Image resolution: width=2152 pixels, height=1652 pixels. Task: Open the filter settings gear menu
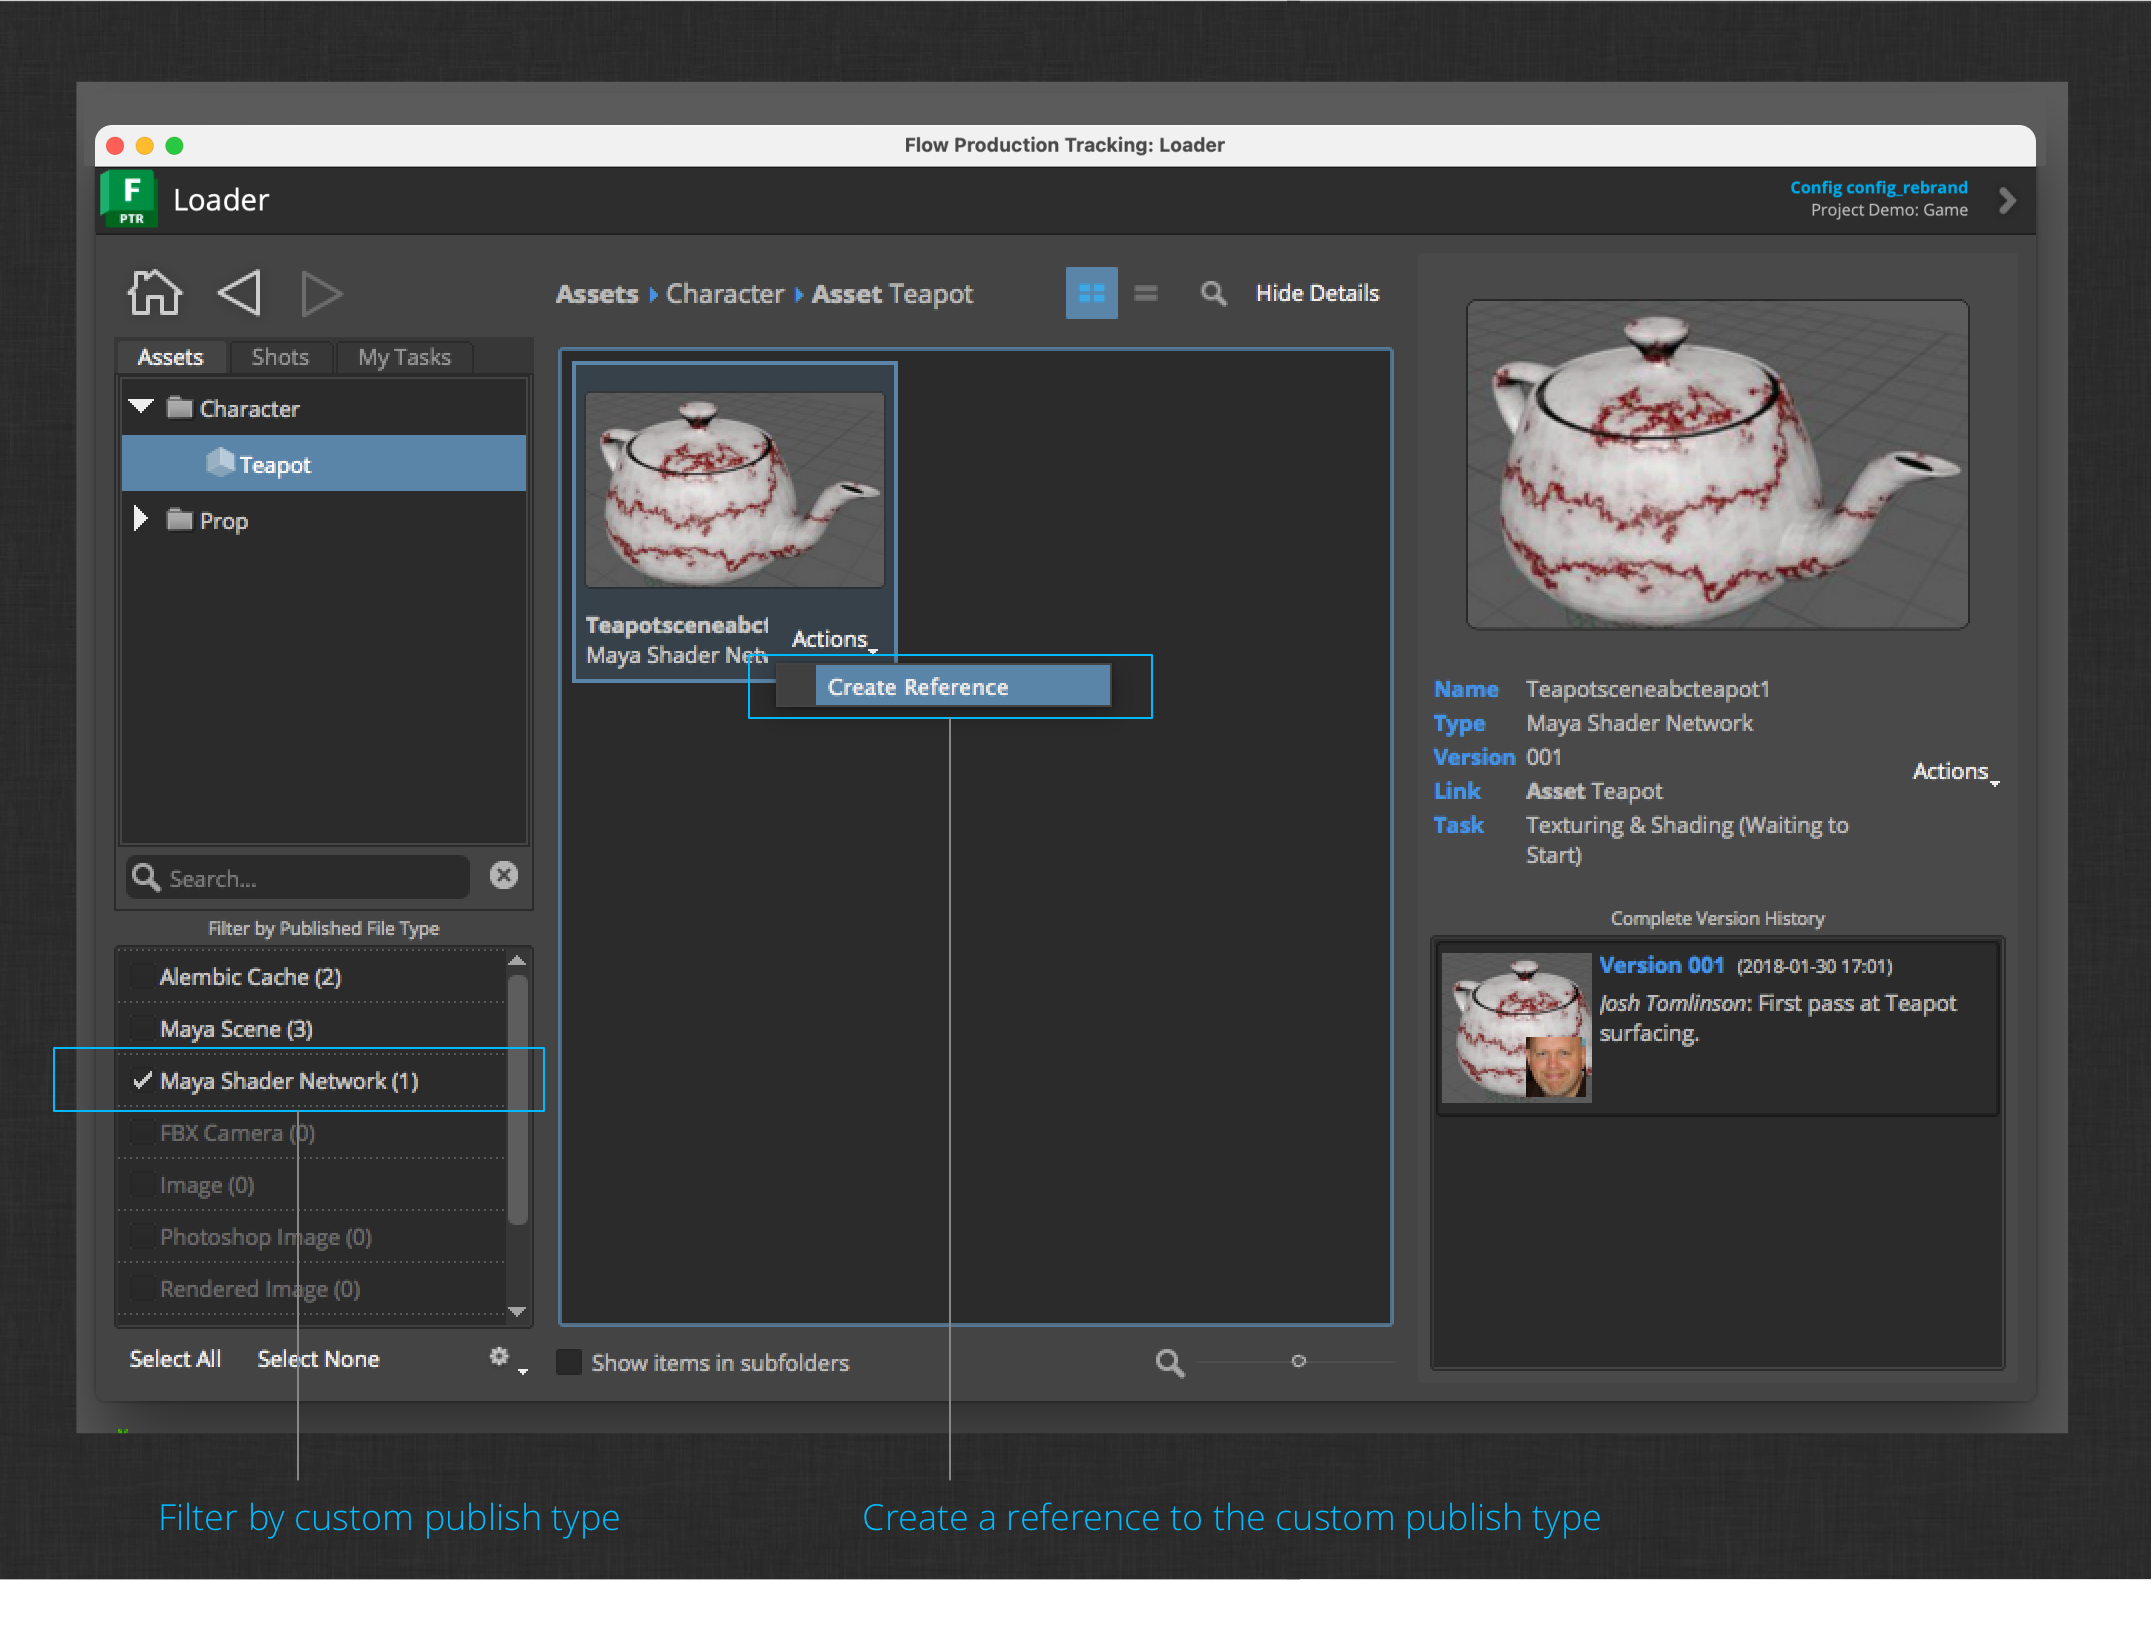click(500, 1357)
